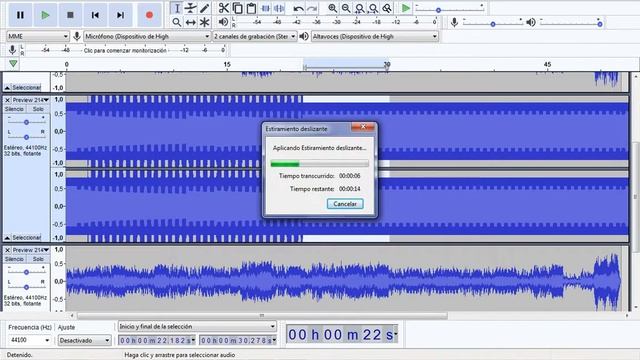640x360 pixels.
Task: Click the green Play-at-speed button
Action: (405, 8)
